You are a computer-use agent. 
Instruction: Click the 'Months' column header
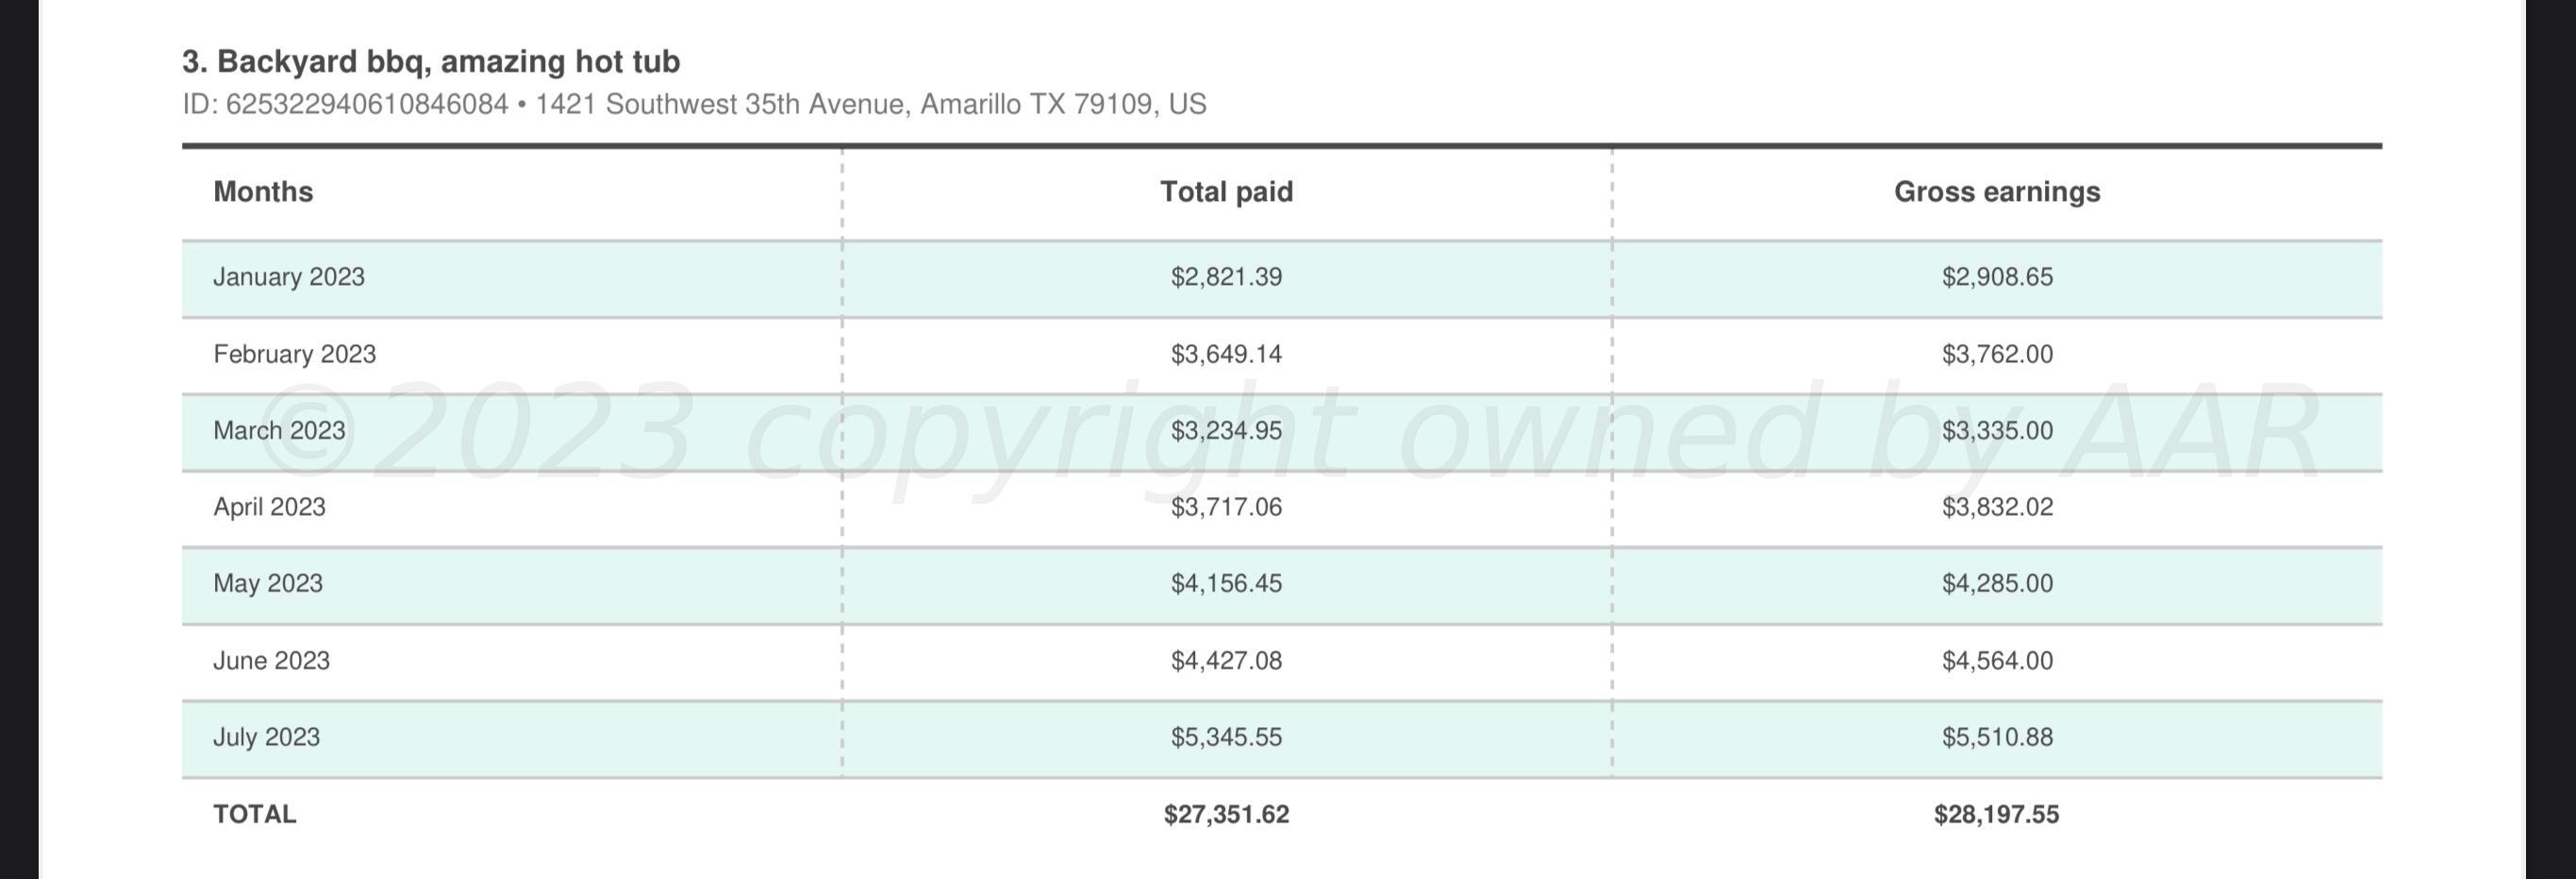(263, 192)
